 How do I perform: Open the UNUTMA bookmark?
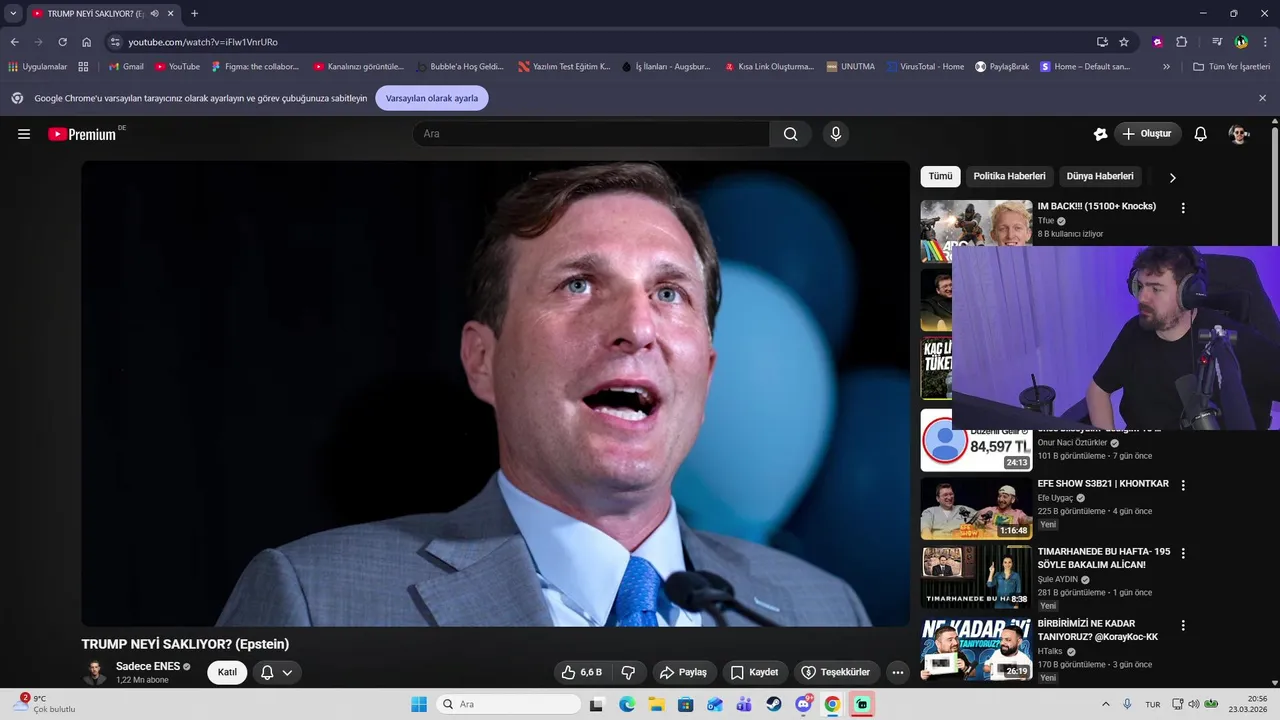pyautogui.click(x=851, y=67)
